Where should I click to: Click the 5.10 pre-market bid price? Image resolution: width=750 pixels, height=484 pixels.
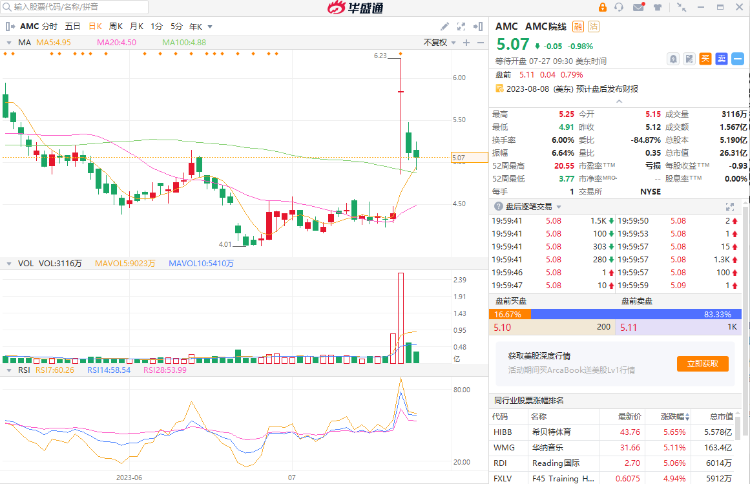point(502,328)
